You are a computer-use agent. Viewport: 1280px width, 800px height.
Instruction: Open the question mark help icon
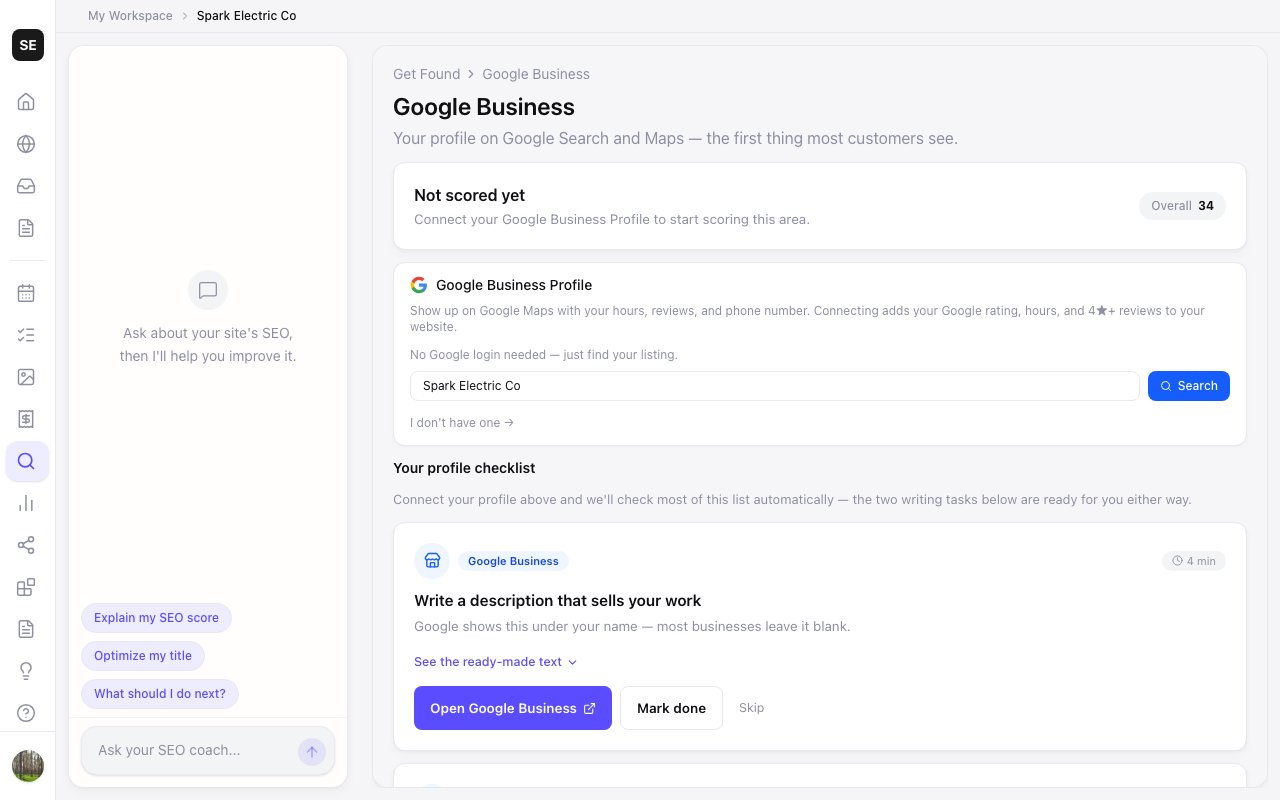click(27, 713)
